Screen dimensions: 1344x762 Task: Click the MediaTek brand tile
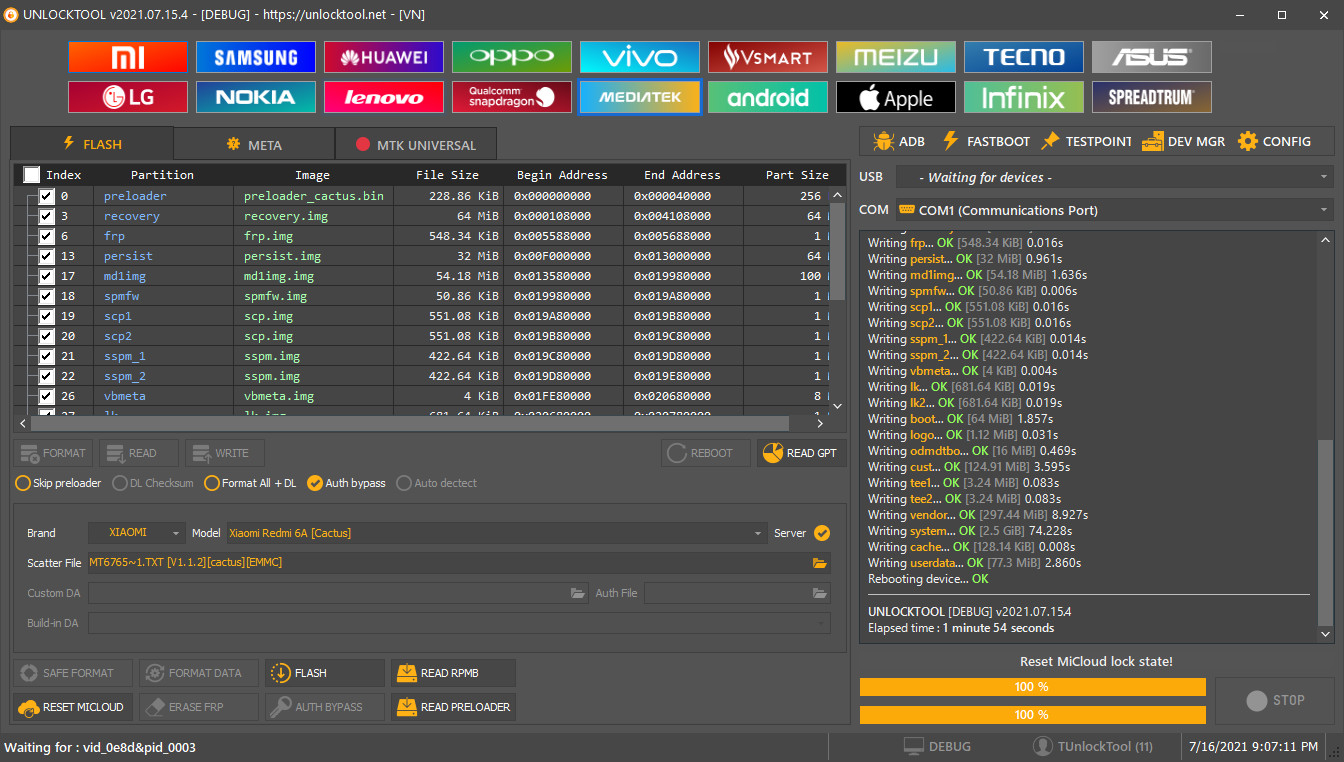tap(640, 97)
